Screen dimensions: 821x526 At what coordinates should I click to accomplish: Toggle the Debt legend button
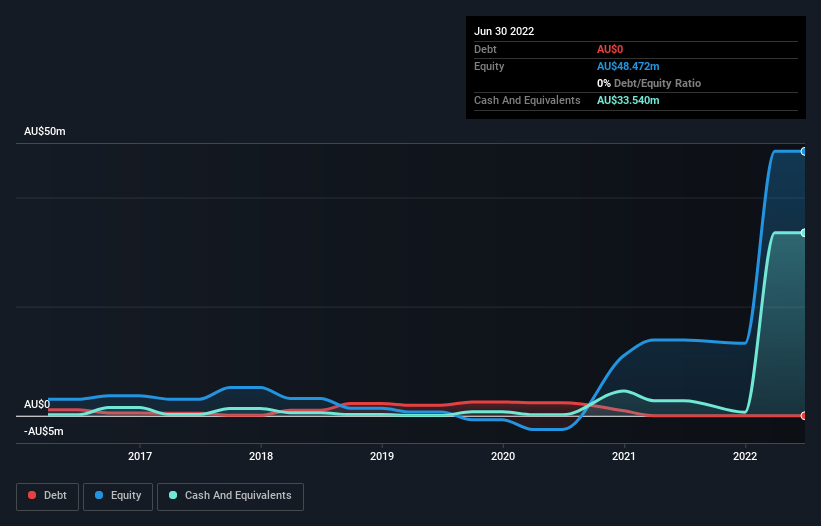[x=47, y=496]
